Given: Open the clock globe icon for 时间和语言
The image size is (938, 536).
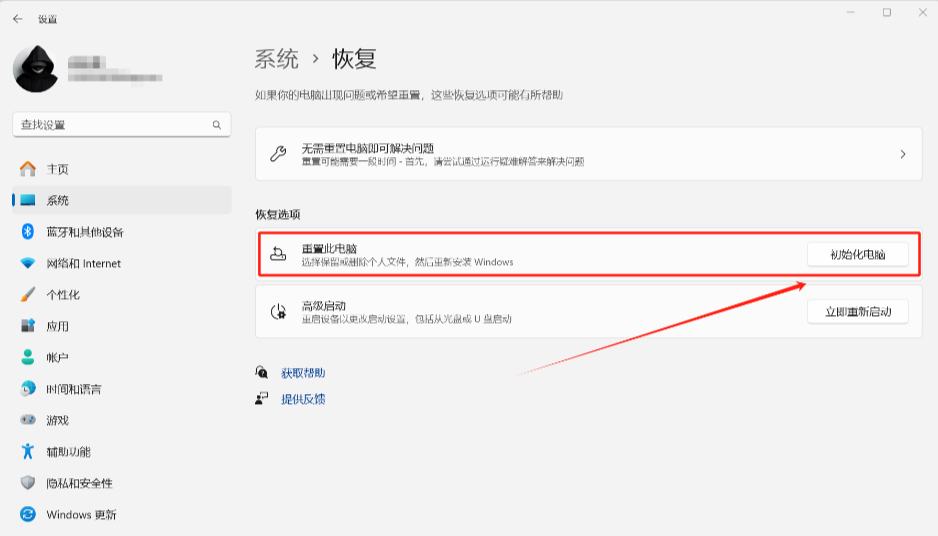Looking at the screenshot, I should point(28,389).
